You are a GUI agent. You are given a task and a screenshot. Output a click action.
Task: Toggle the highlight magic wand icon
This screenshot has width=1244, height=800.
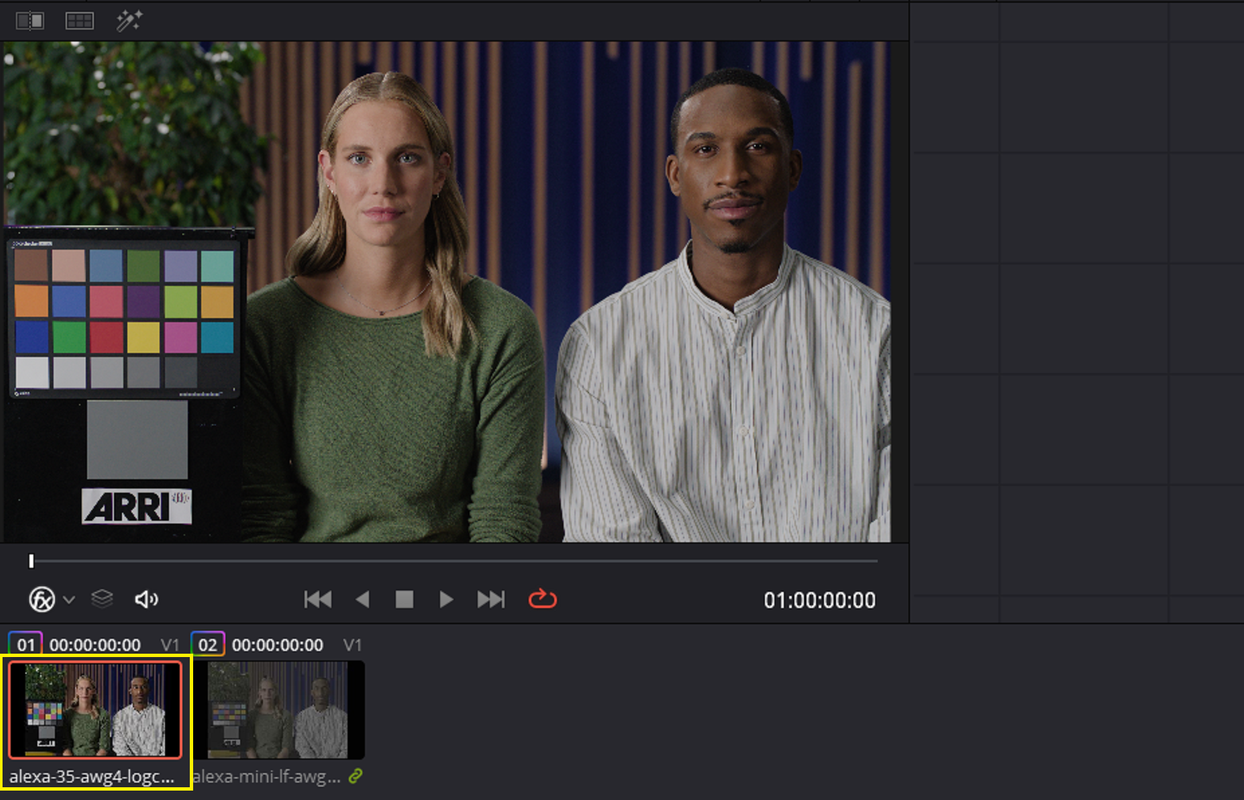point(129,20)
